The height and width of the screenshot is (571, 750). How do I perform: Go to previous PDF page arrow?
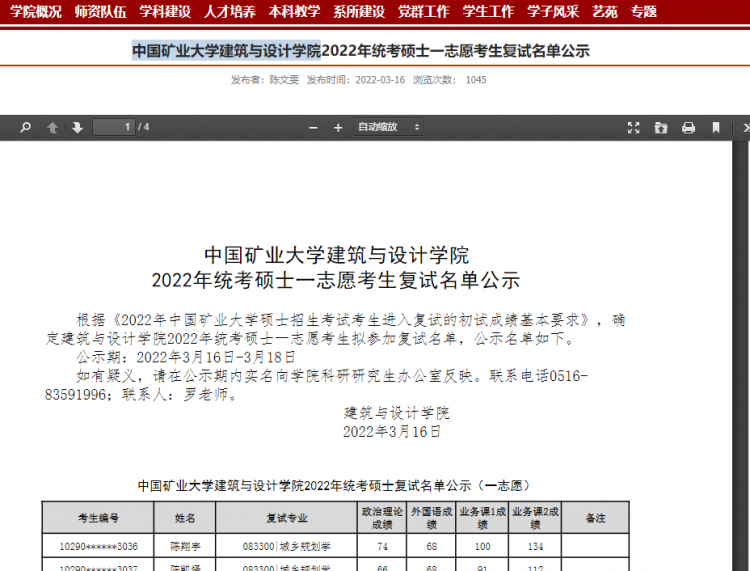tap(53, 127)
